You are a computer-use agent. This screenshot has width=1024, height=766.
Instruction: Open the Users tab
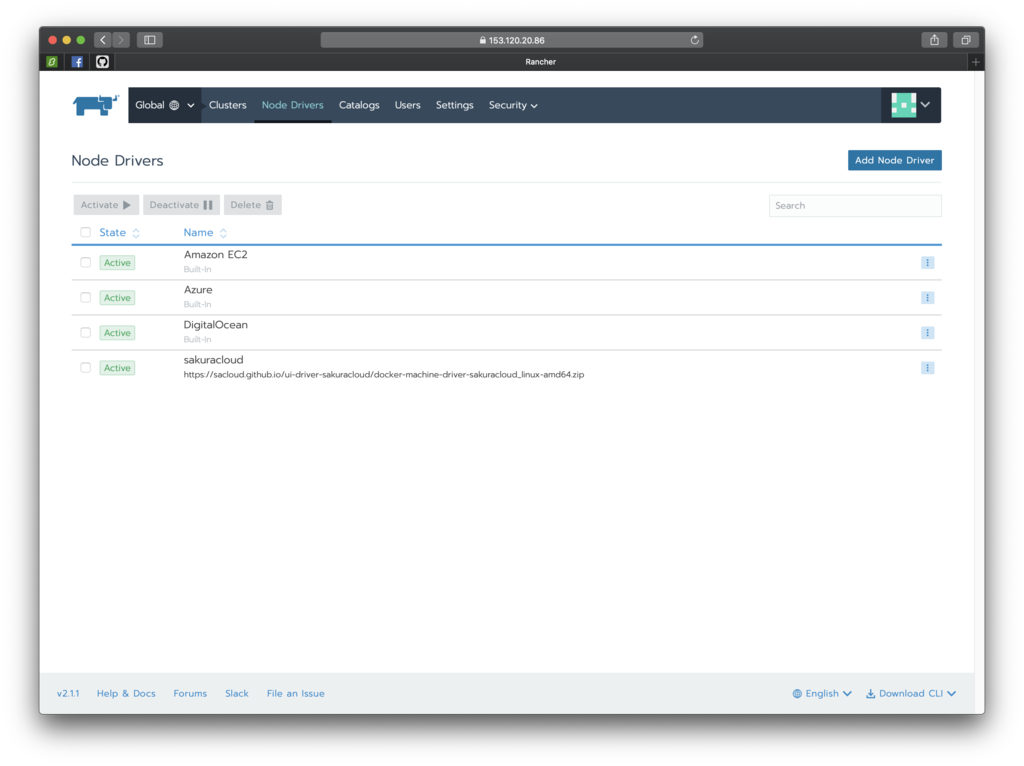pyautogui.click(x=408, y=105)
